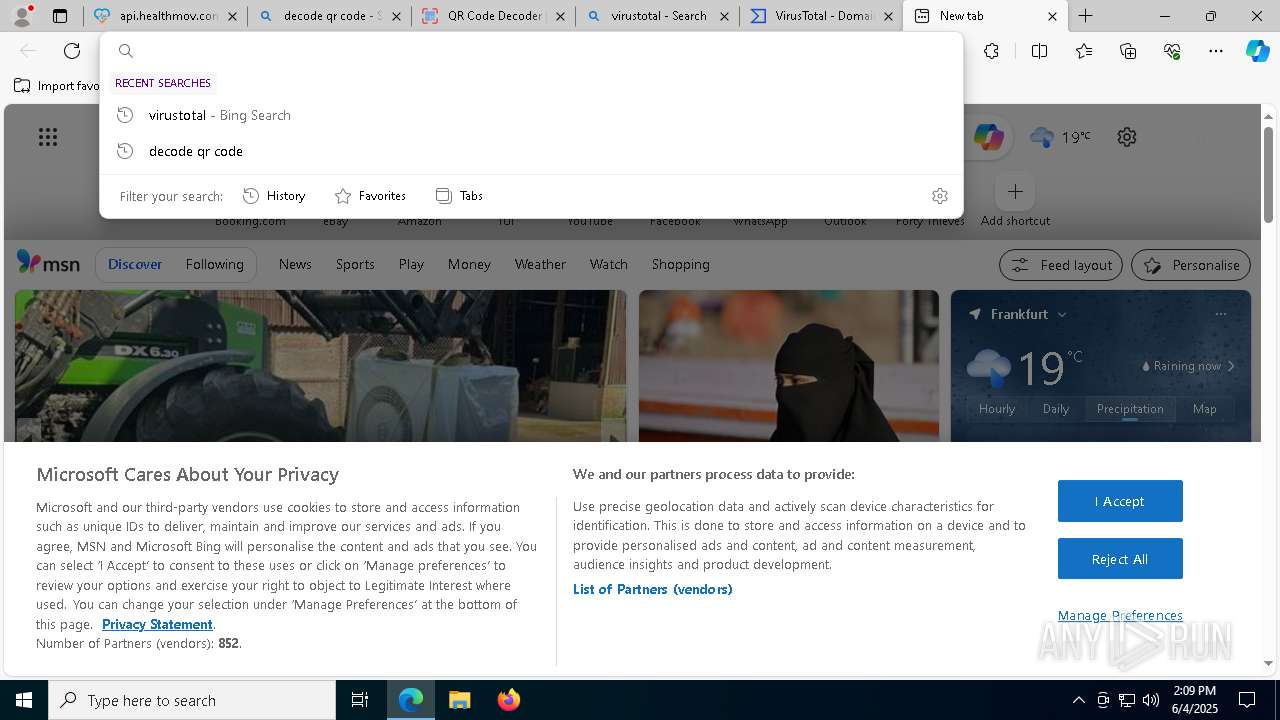
Task: Filter the search by History
Action: pyautogui.click(x=275, y=196)
